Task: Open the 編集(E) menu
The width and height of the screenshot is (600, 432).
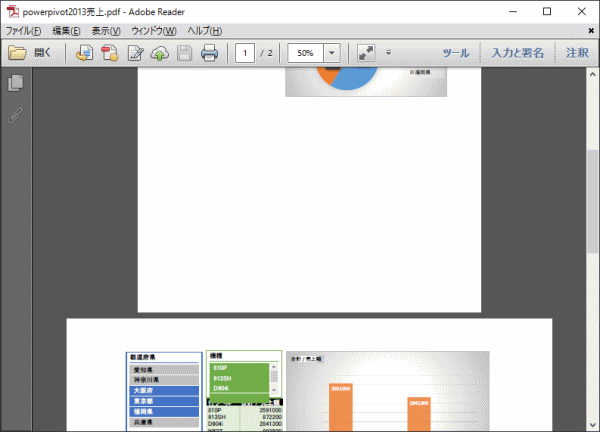Action: (x=66, y=31)
